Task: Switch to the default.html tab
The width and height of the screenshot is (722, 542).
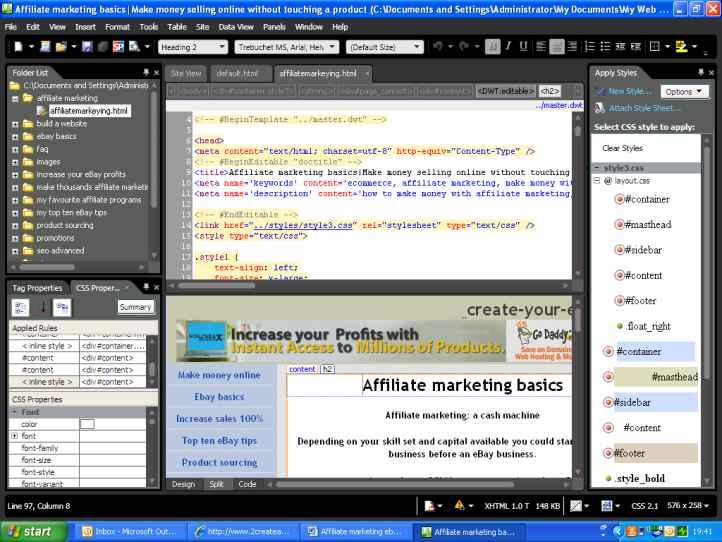Action: click(x=237, y=73)
